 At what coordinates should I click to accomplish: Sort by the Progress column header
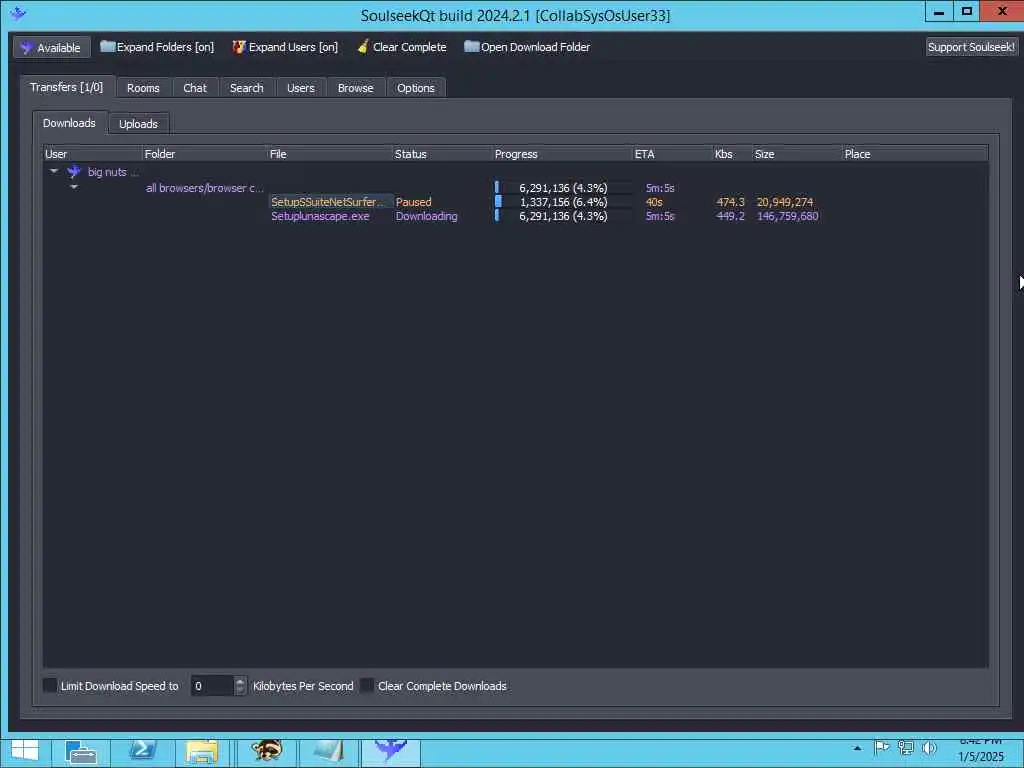[562, 154]
